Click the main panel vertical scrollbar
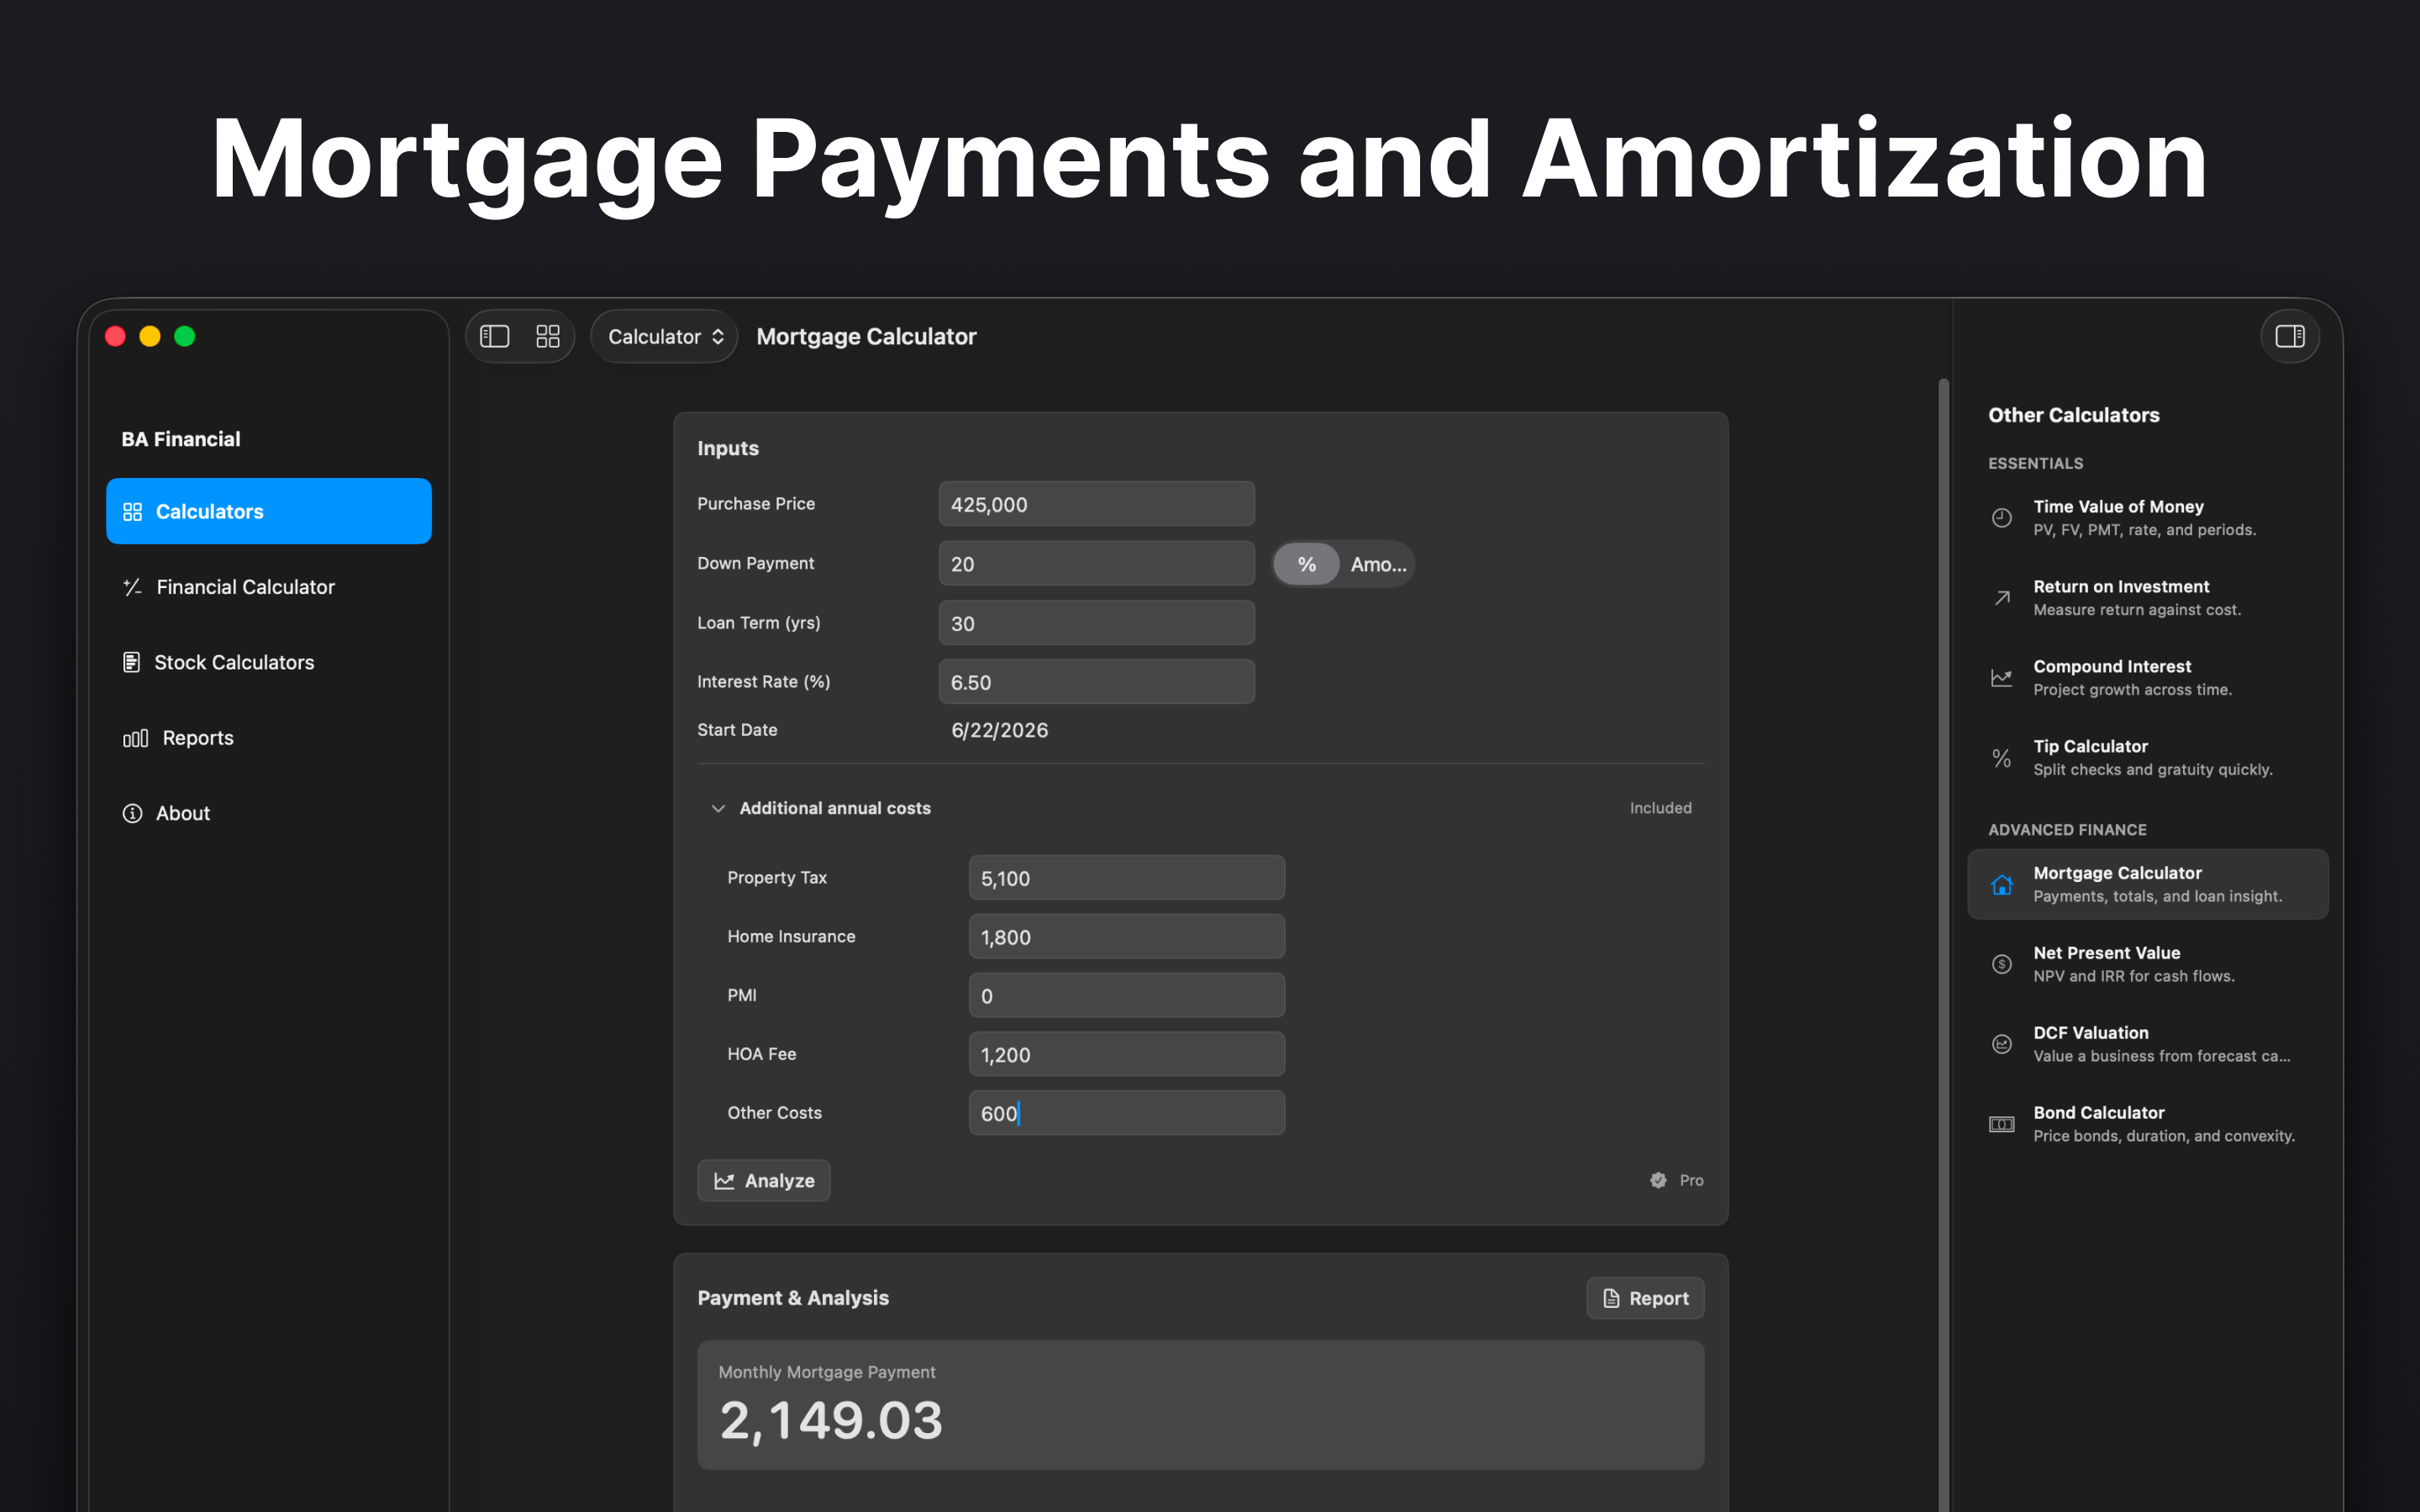The width and height of the screenshot is (2420, 1512). point(1943,945)
